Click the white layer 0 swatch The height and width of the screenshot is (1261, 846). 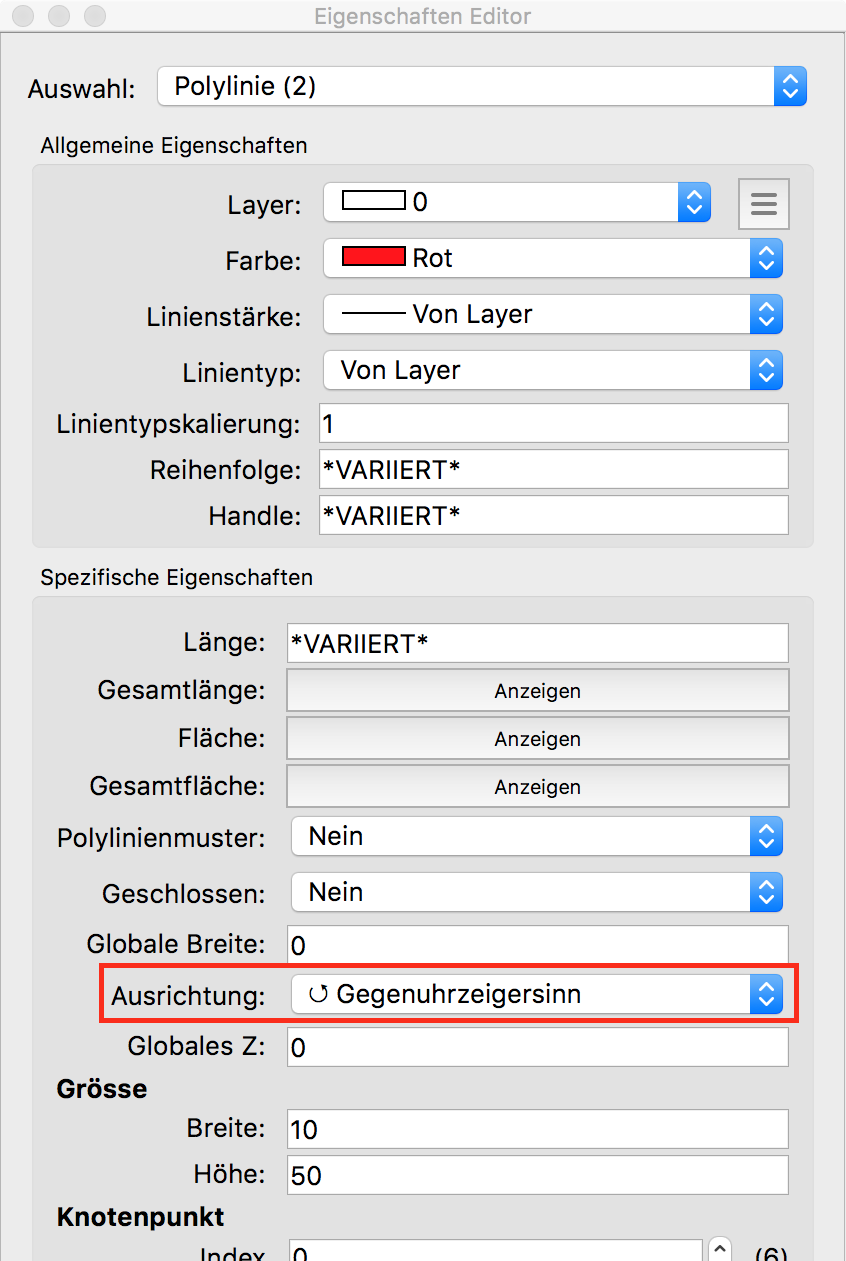click(373, 201)
